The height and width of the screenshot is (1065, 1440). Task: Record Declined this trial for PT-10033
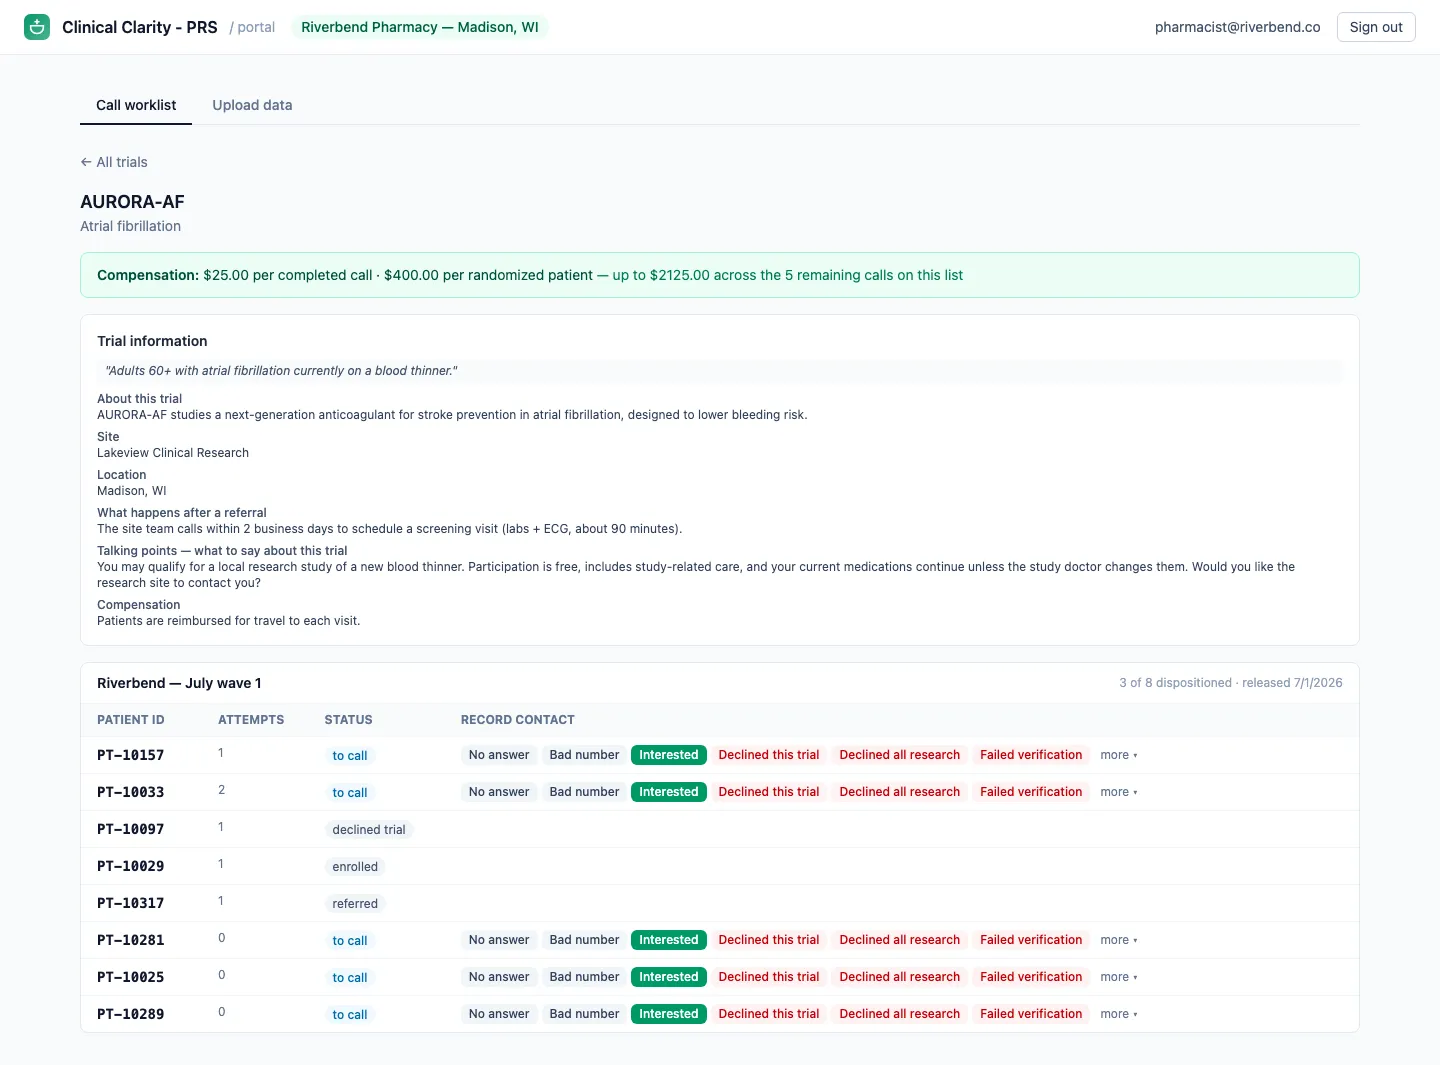(769, 792)
